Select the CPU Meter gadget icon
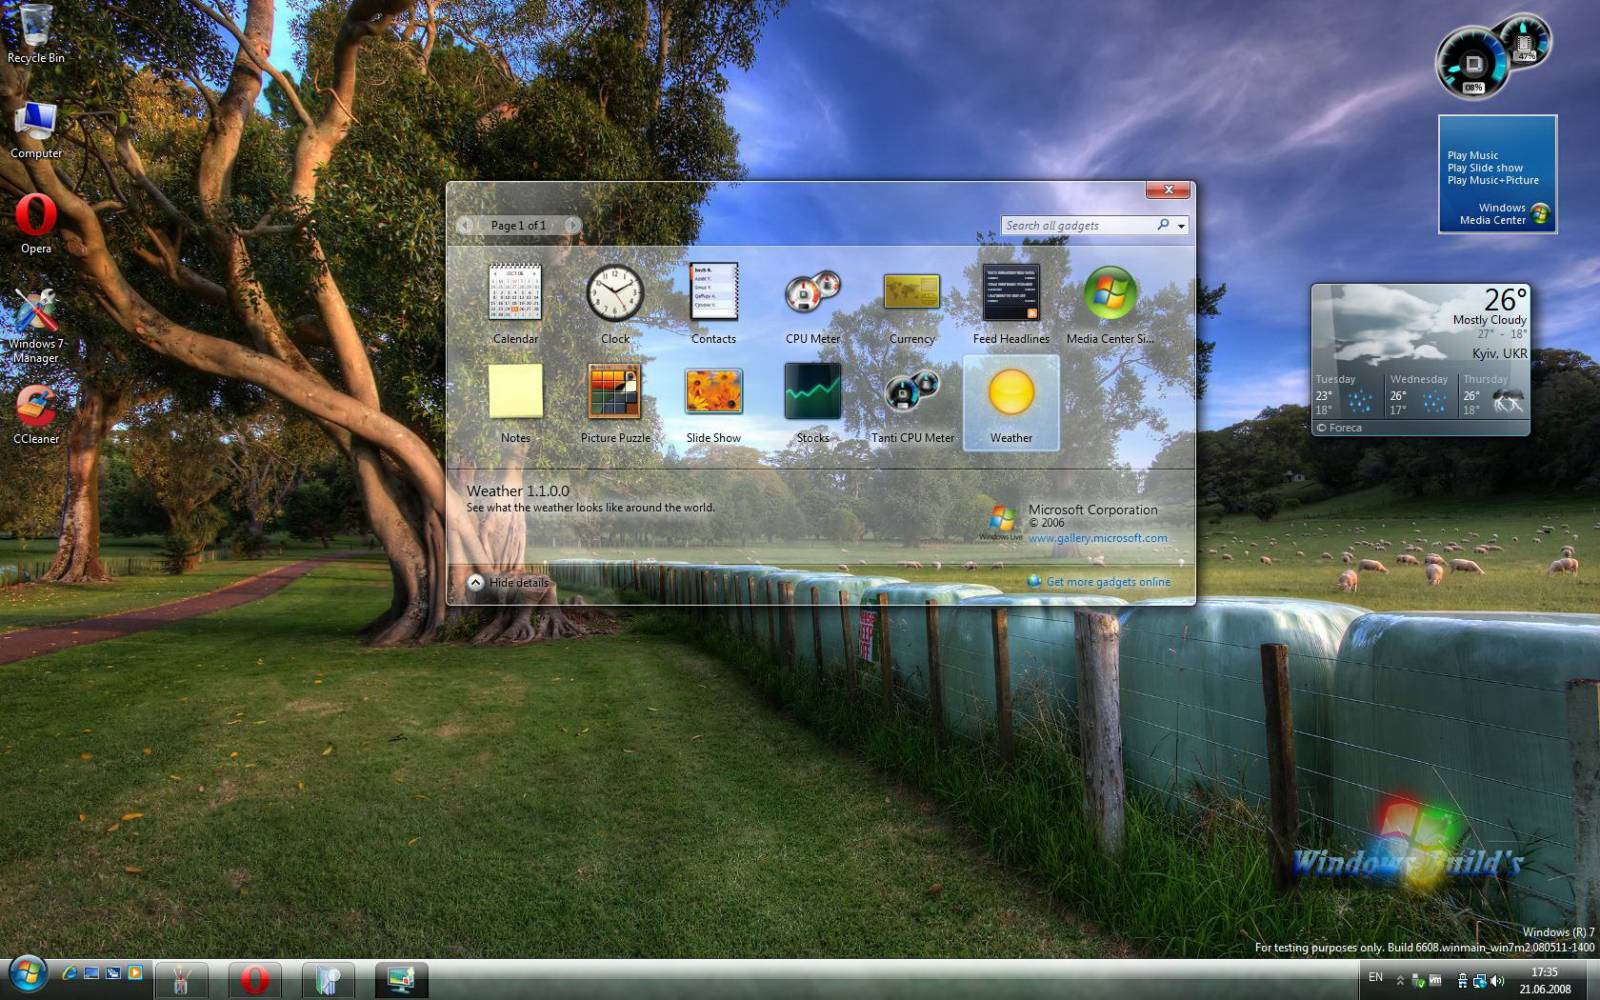Viewport: 1600px width, 1000px height. 812,292
